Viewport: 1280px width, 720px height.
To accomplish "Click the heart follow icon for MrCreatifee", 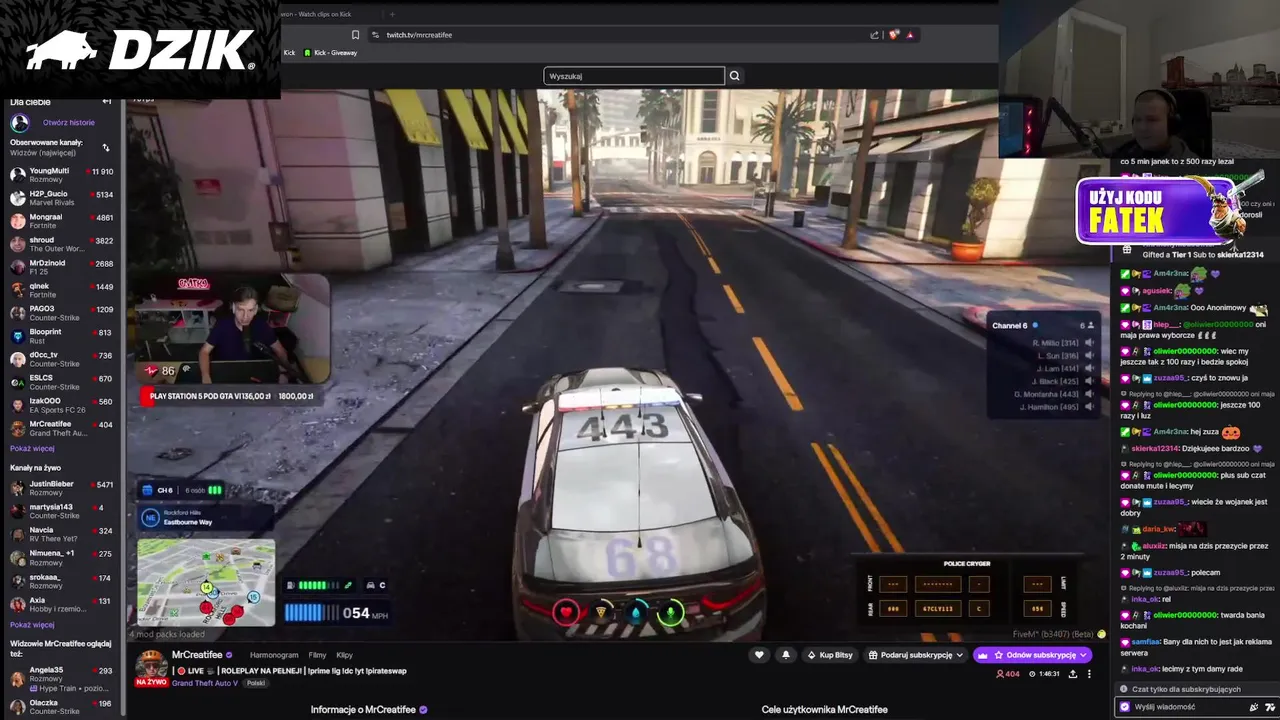I will [759, 655].
